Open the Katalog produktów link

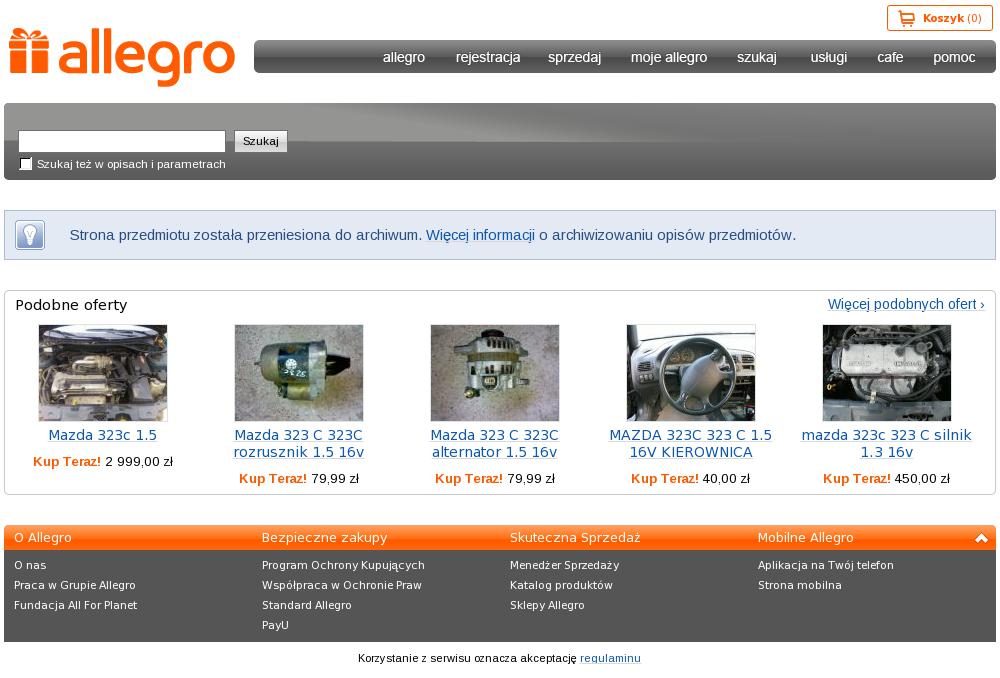(561, 585)
